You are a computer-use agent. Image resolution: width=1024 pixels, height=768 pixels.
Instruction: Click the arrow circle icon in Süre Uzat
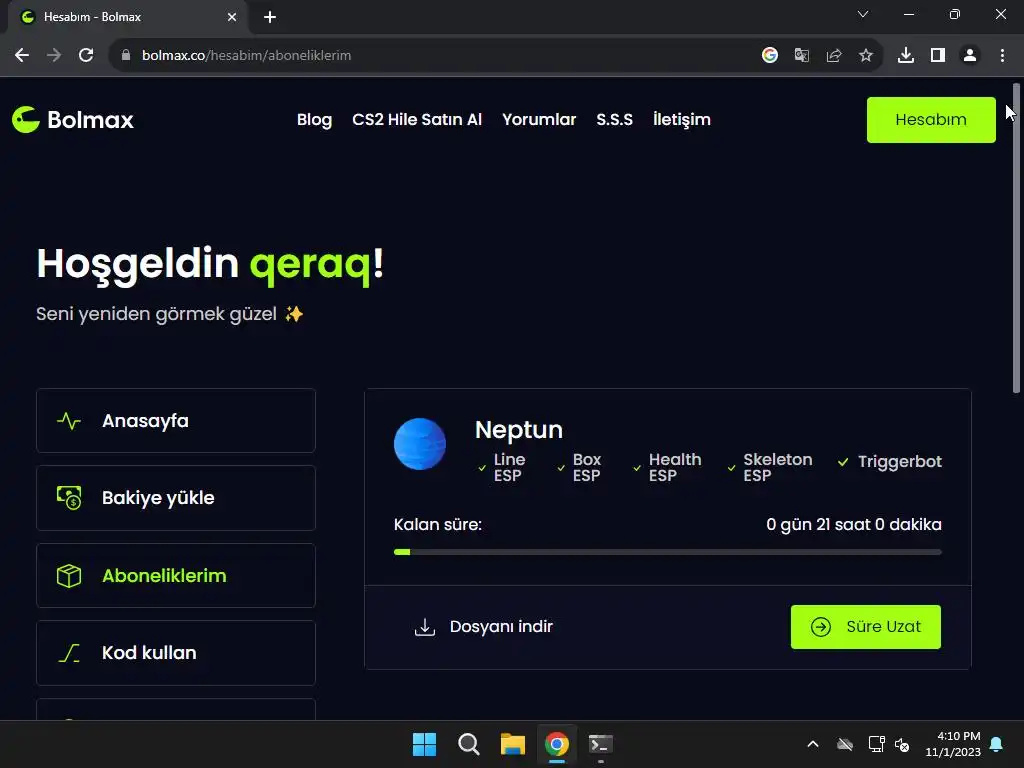pos(821,627)
